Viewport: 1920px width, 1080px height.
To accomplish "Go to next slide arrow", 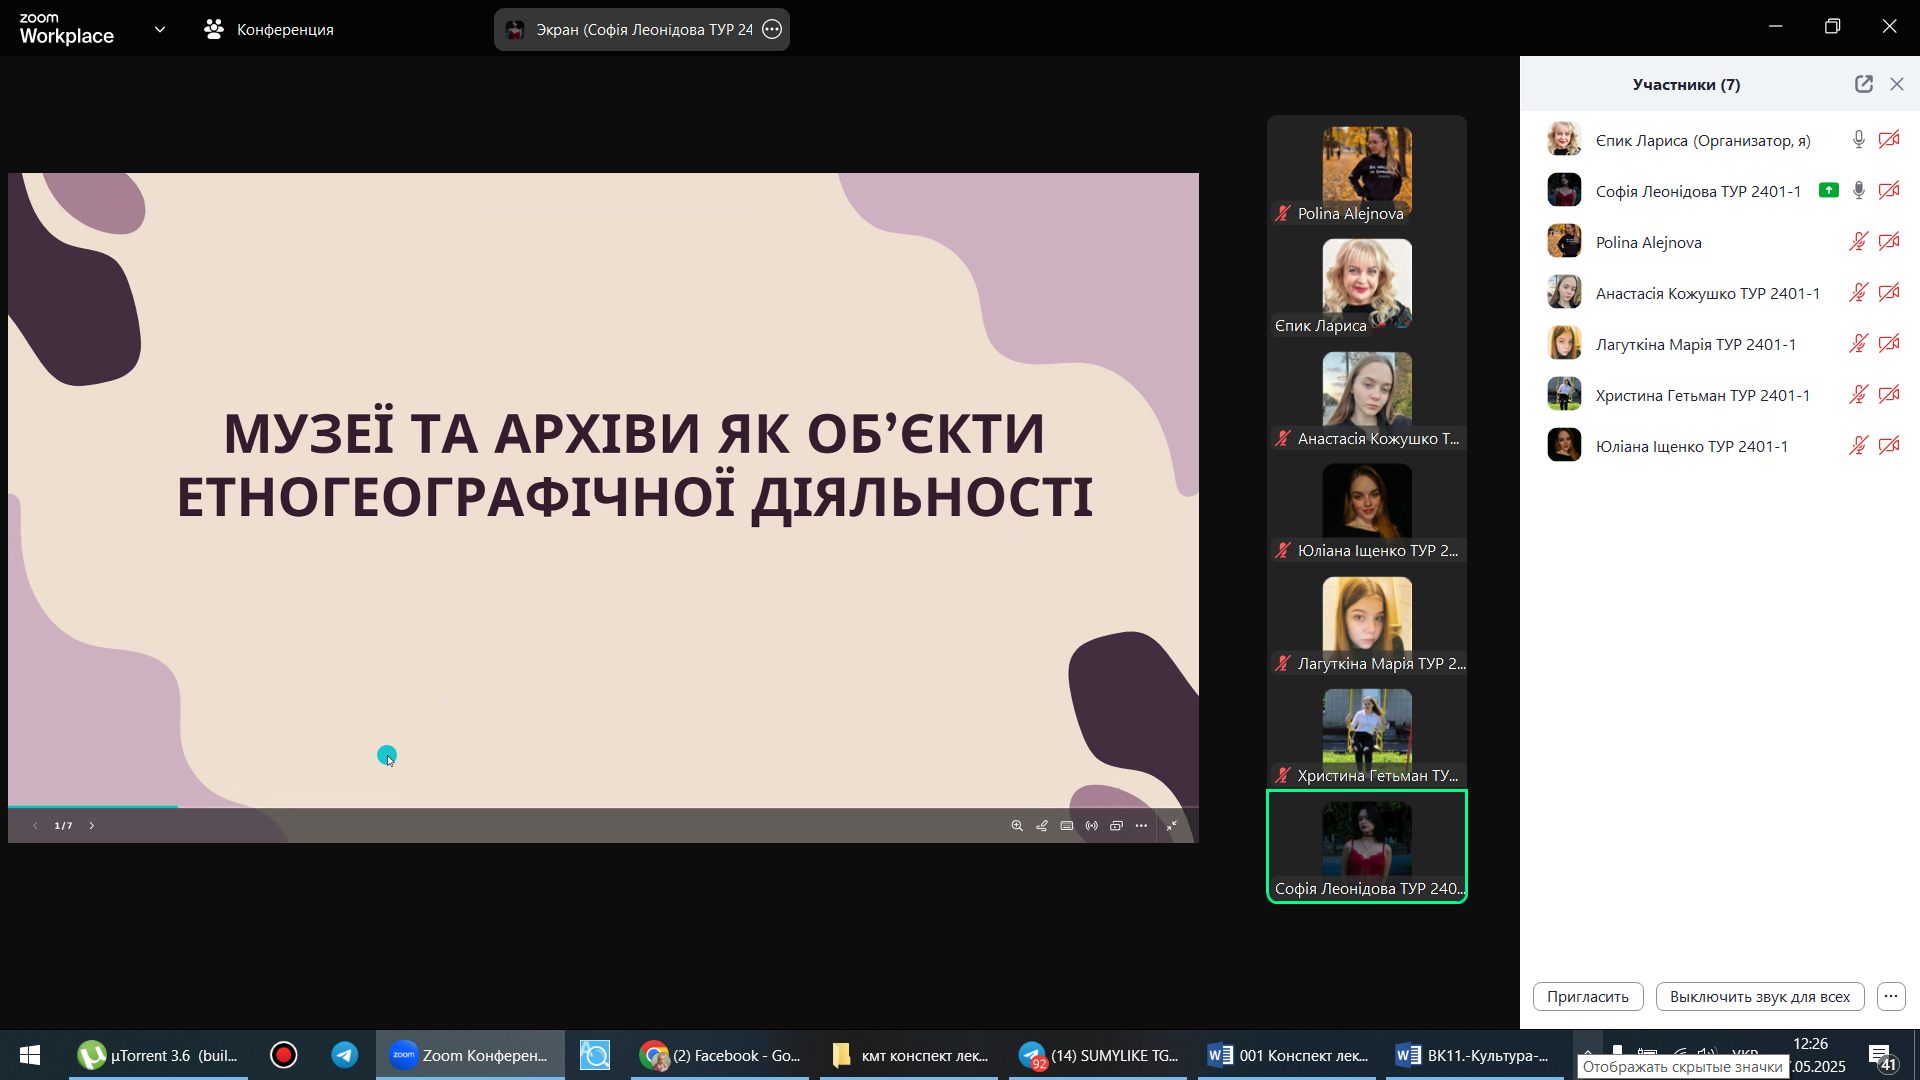I will point(92,826).
